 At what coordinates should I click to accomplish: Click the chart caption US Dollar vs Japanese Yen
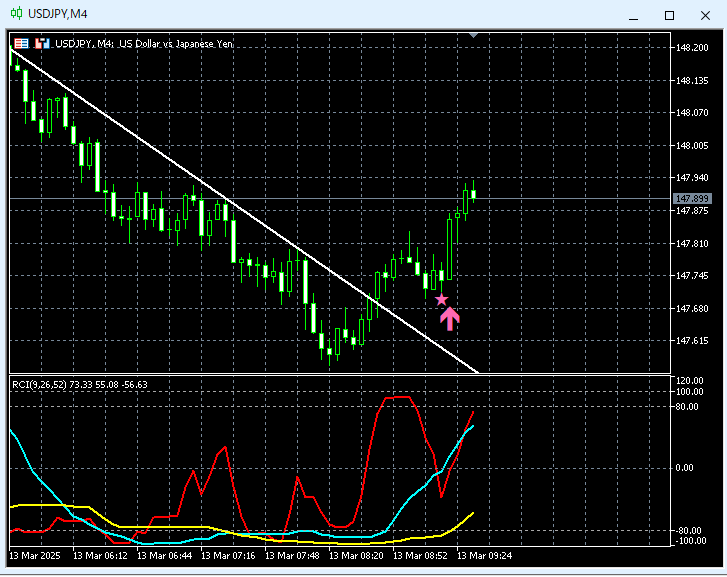[x=176, y=44]
